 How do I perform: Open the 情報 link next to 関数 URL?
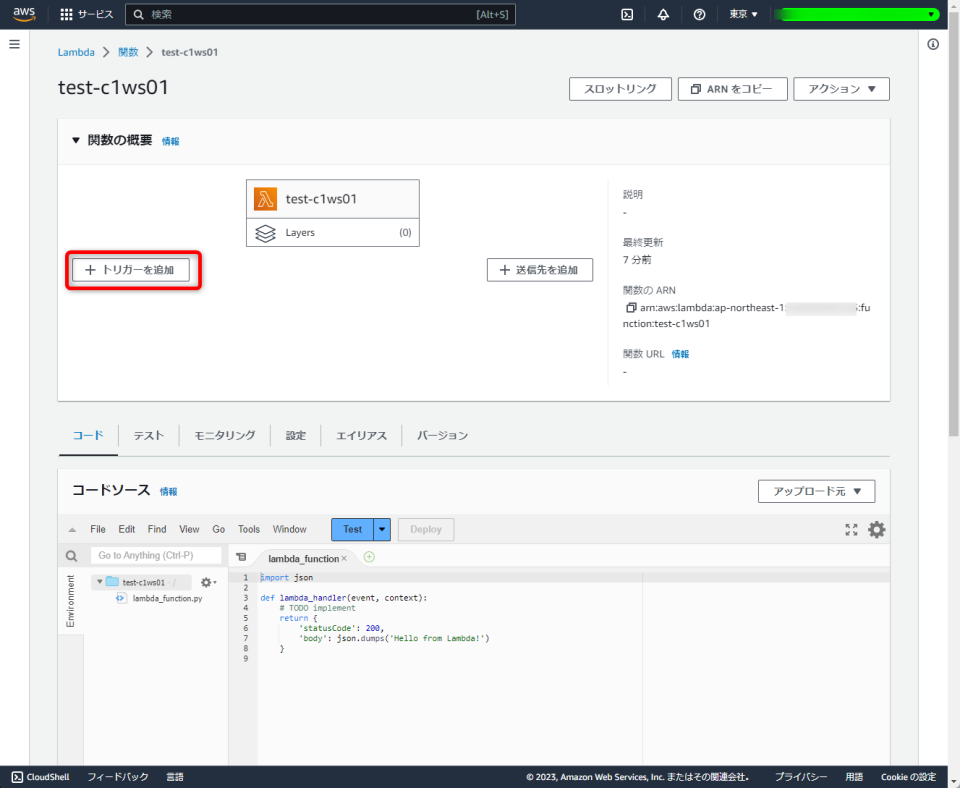(680, 352)
